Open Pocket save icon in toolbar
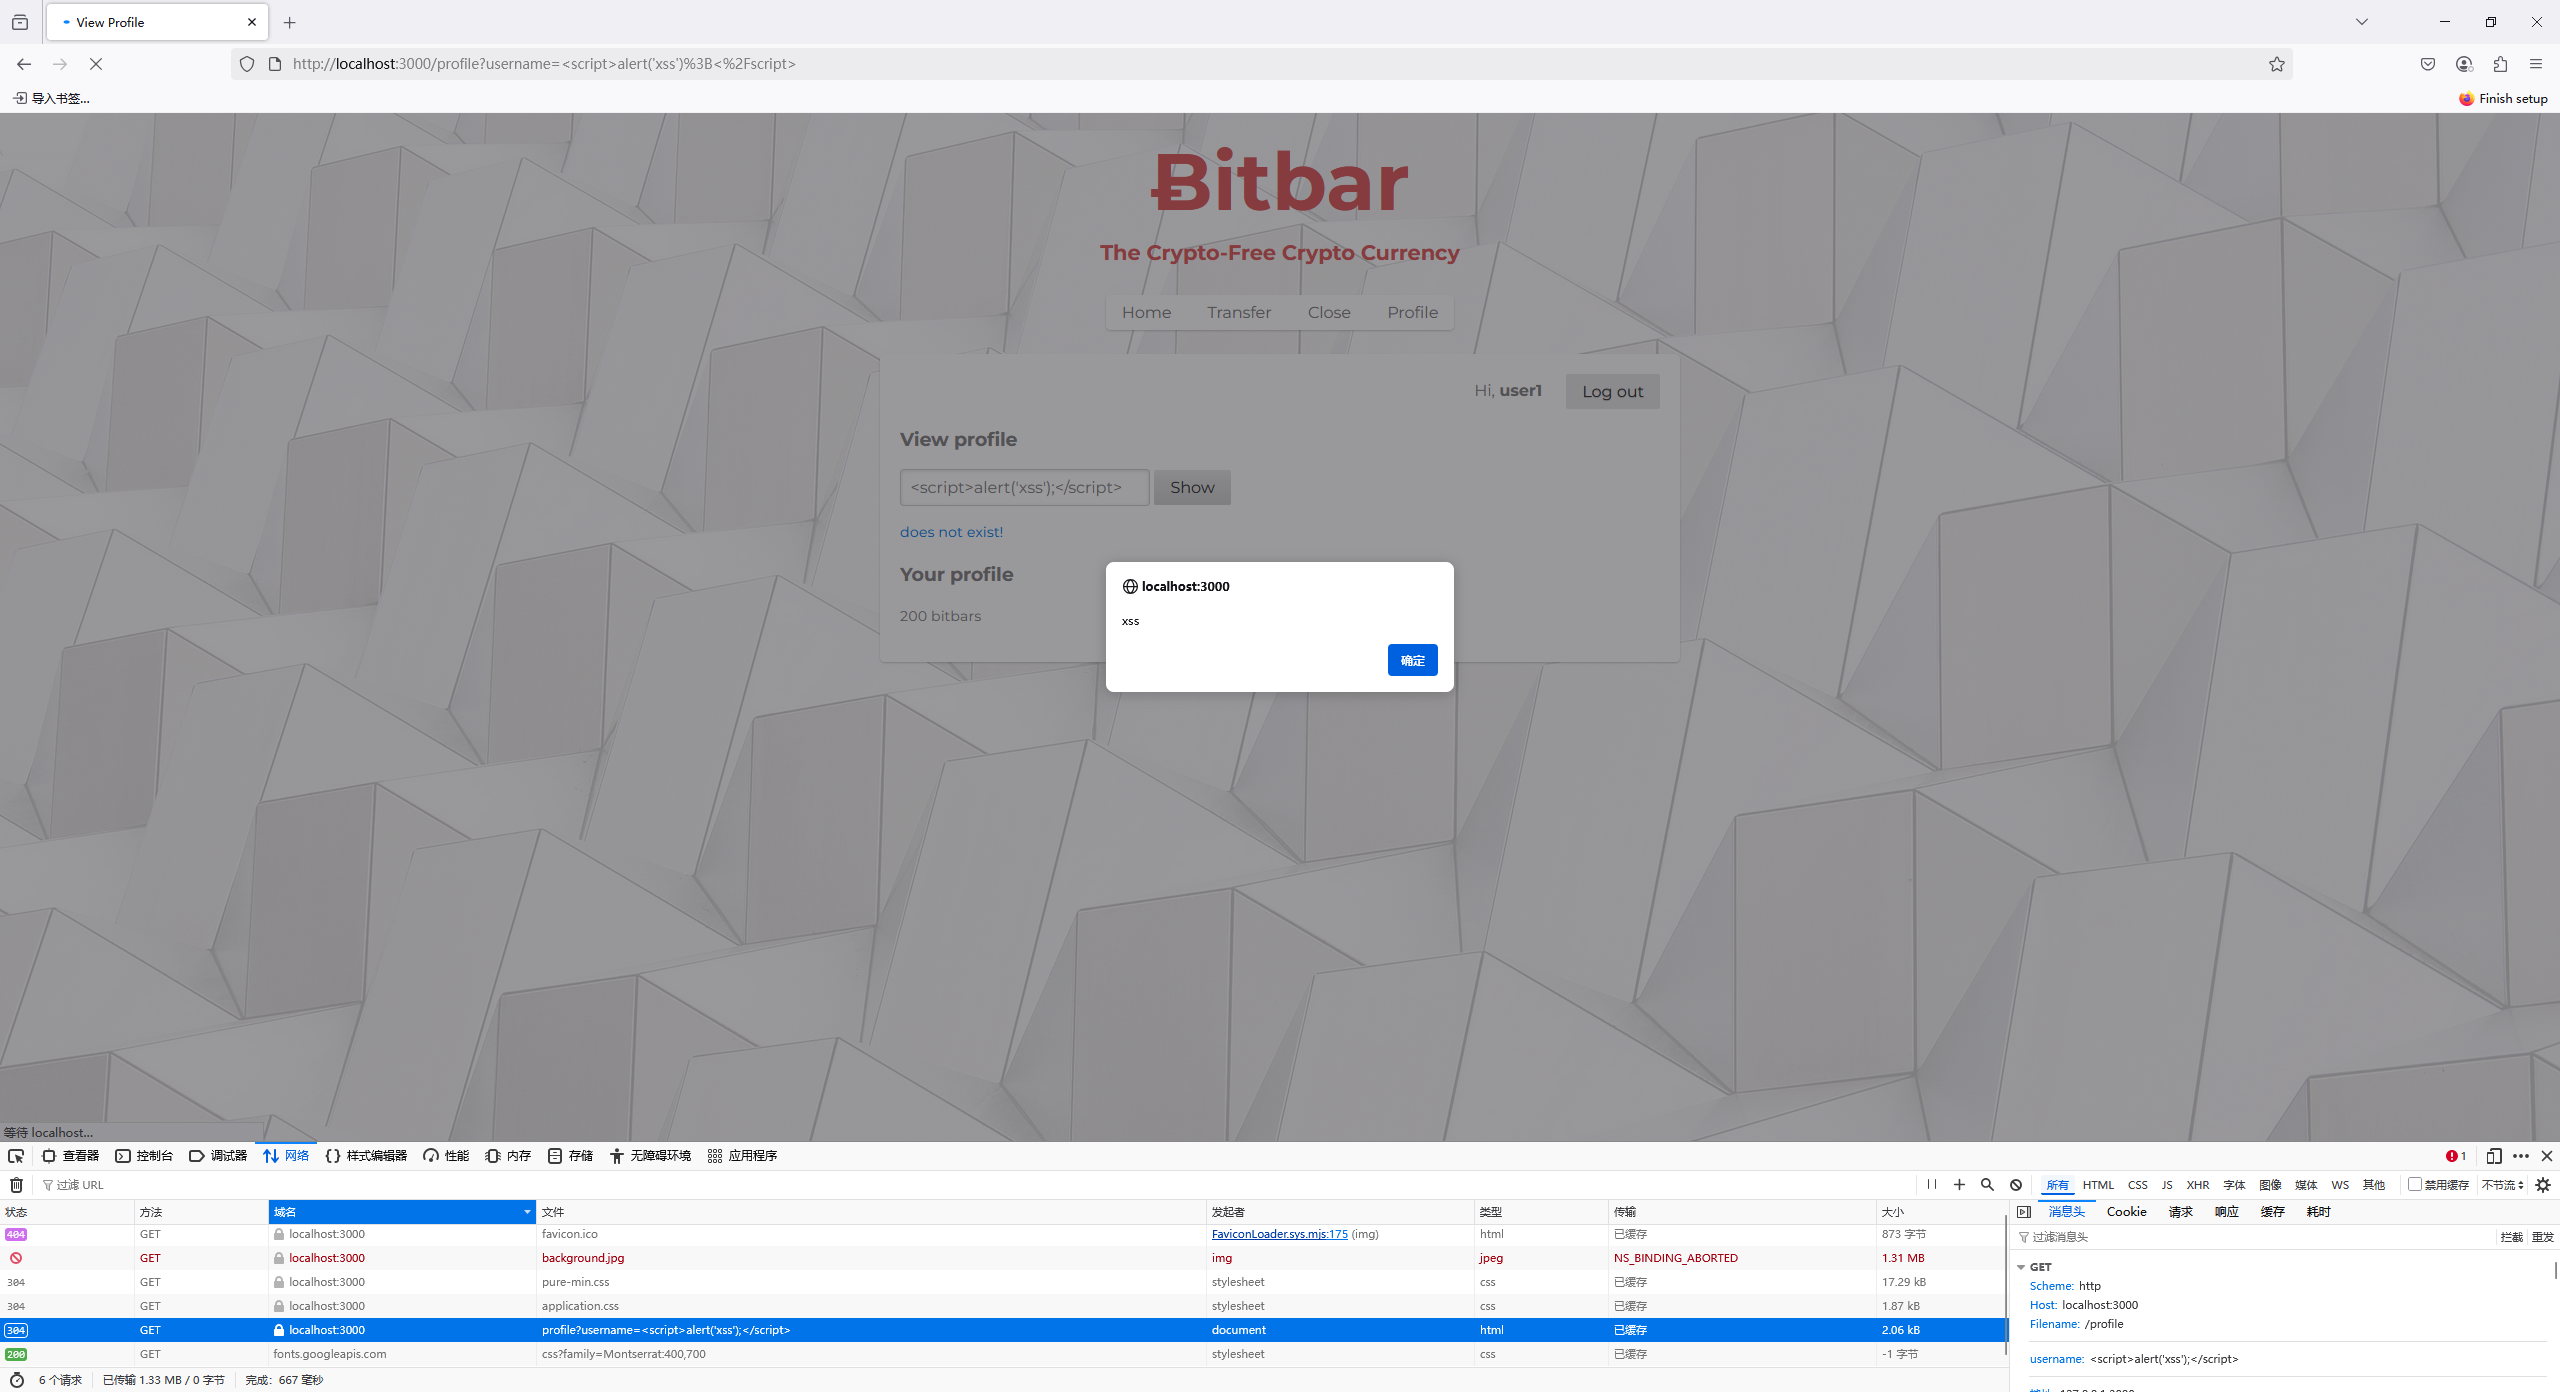The height and width of the screenshot is (1392, 2560). coord(2428,64)
